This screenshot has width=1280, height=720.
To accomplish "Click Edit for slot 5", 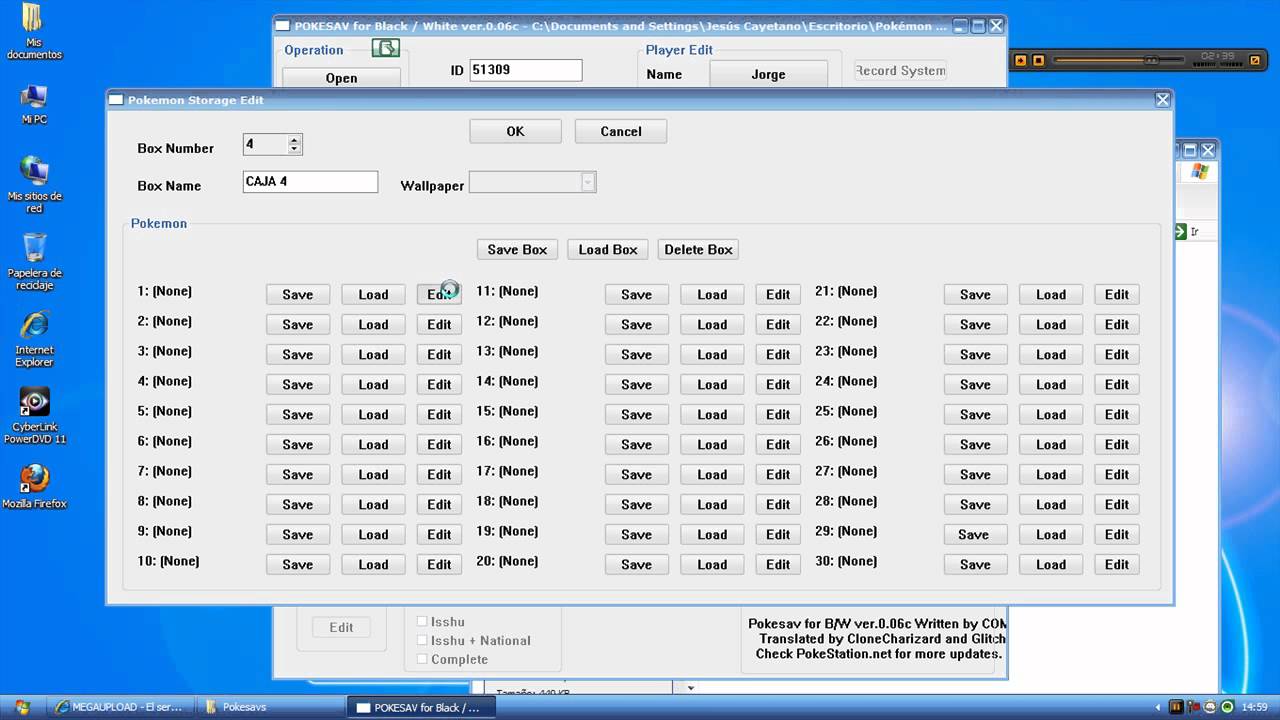I will coord(439,414).
